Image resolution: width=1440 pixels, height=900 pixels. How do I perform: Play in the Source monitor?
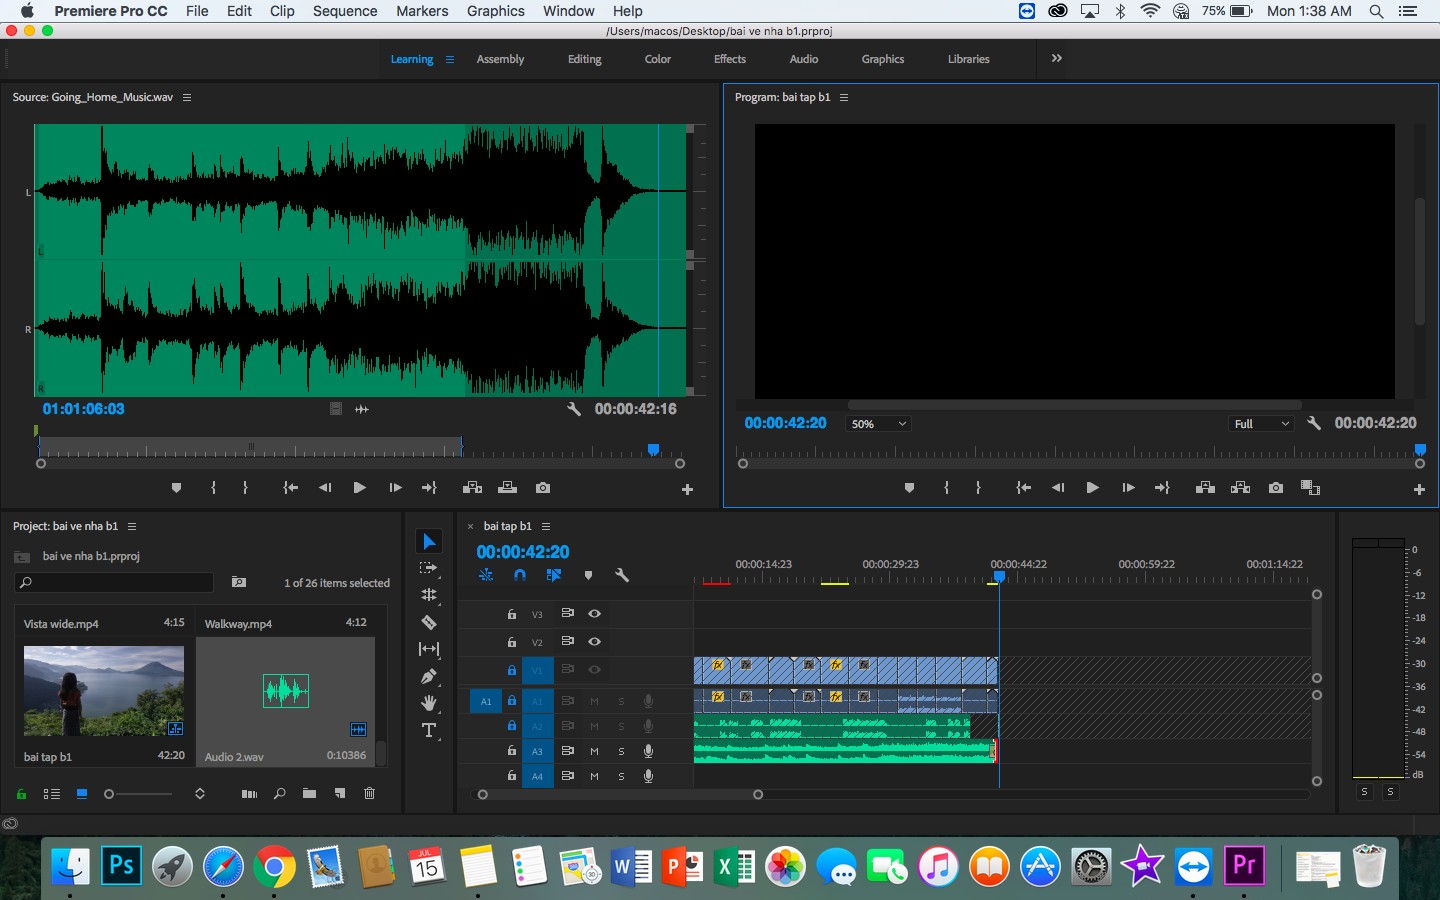(x=359, y=488)
